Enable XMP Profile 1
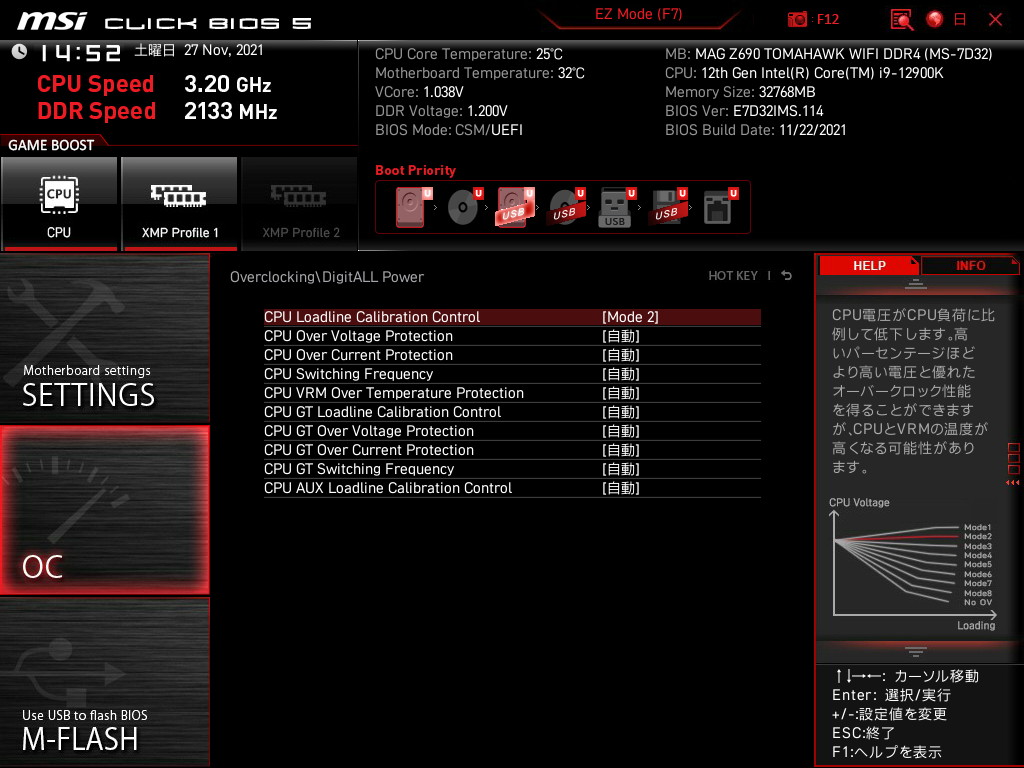 click(x=179, y=203)
